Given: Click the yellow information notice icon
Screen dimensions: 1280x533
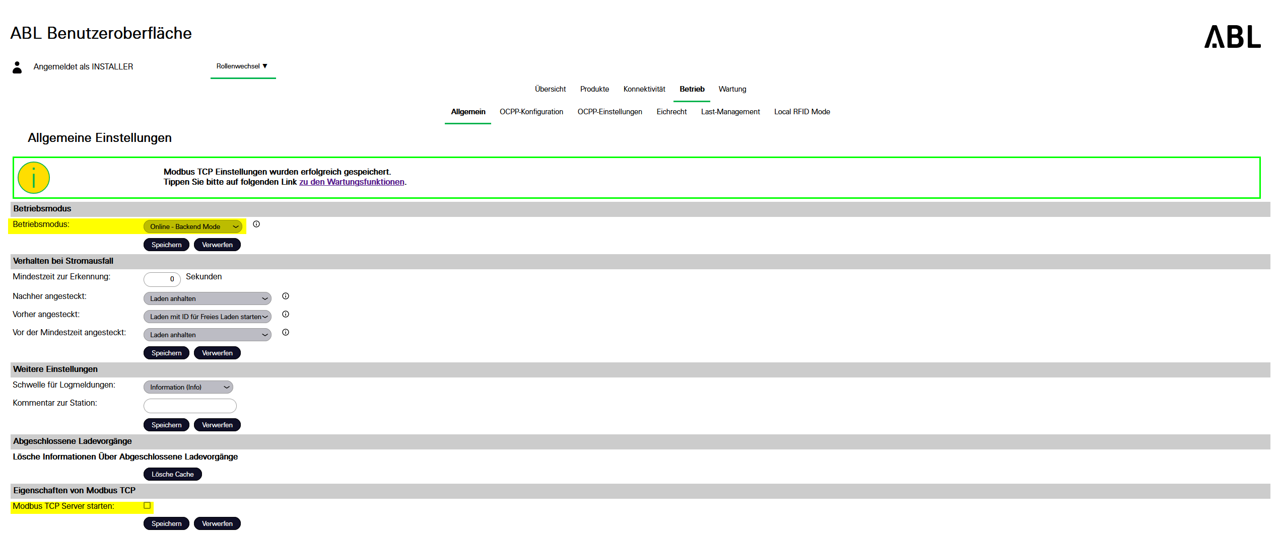Looking at the screenshot, I should (34, 178).
